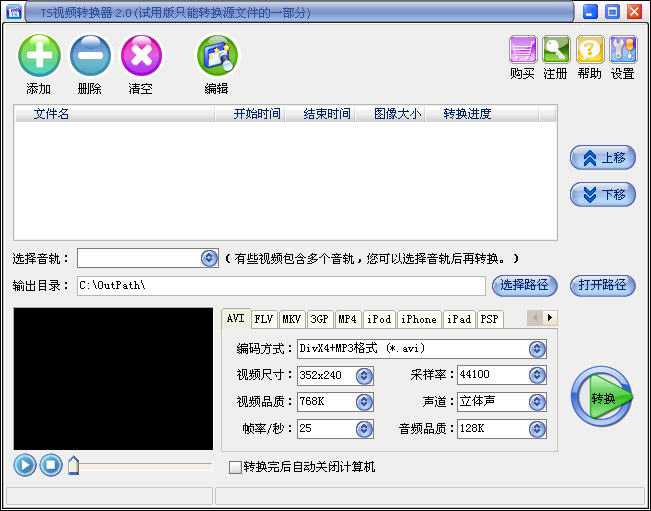Viewport: 651px width, 511px height.
Task: Open the frame rate 25 dropdown
Action: click(x=364, y=429)
